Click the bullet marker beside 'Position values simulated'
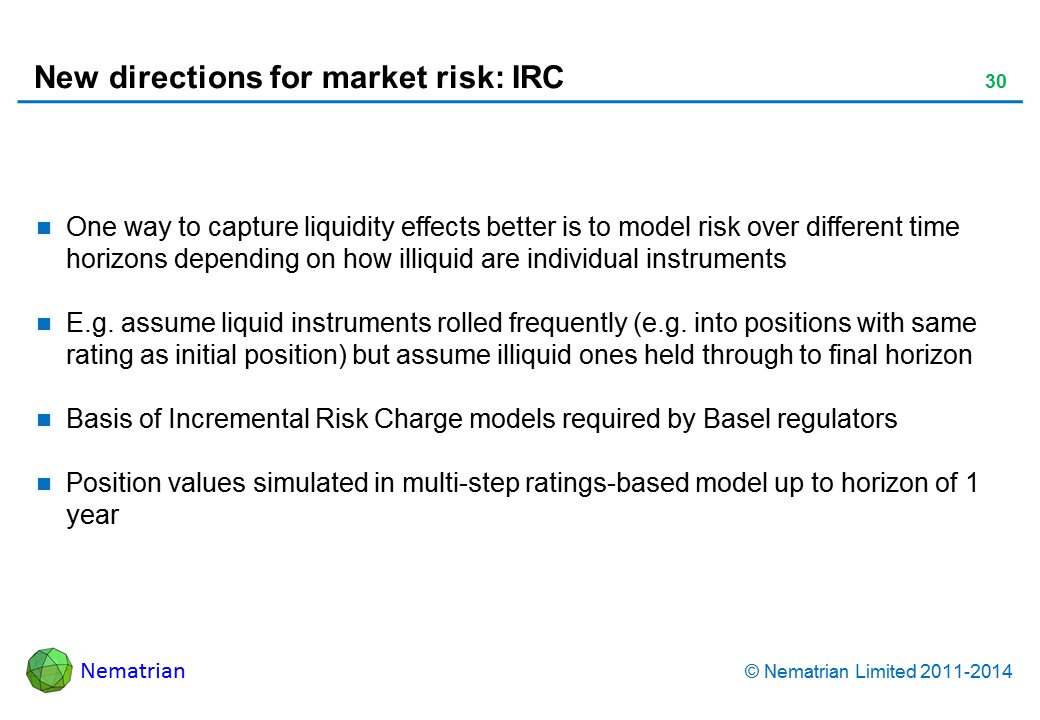 45,485
